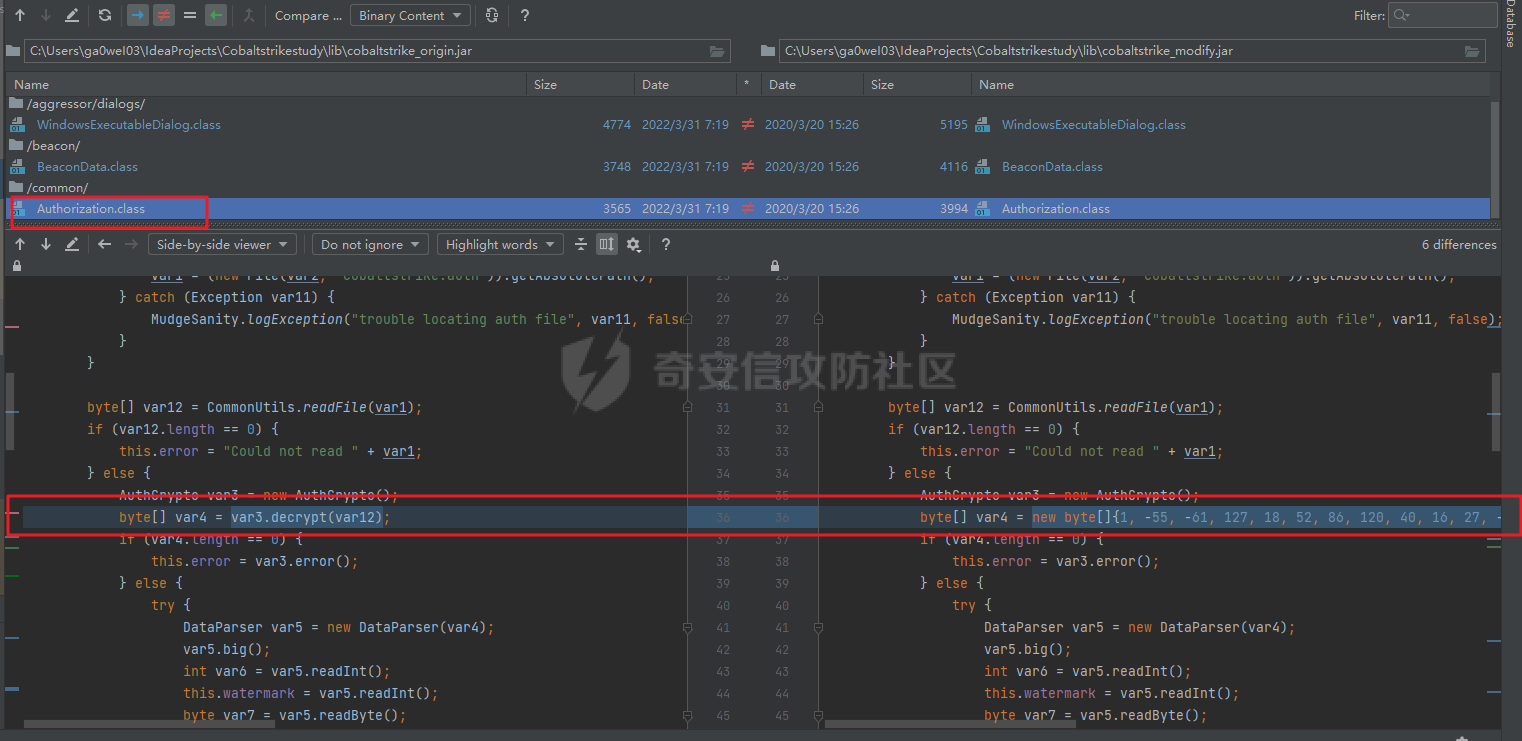Viewport: 1522px width, 741px height.
Task: Click the right pane lock icon
Action: [774, 266]
